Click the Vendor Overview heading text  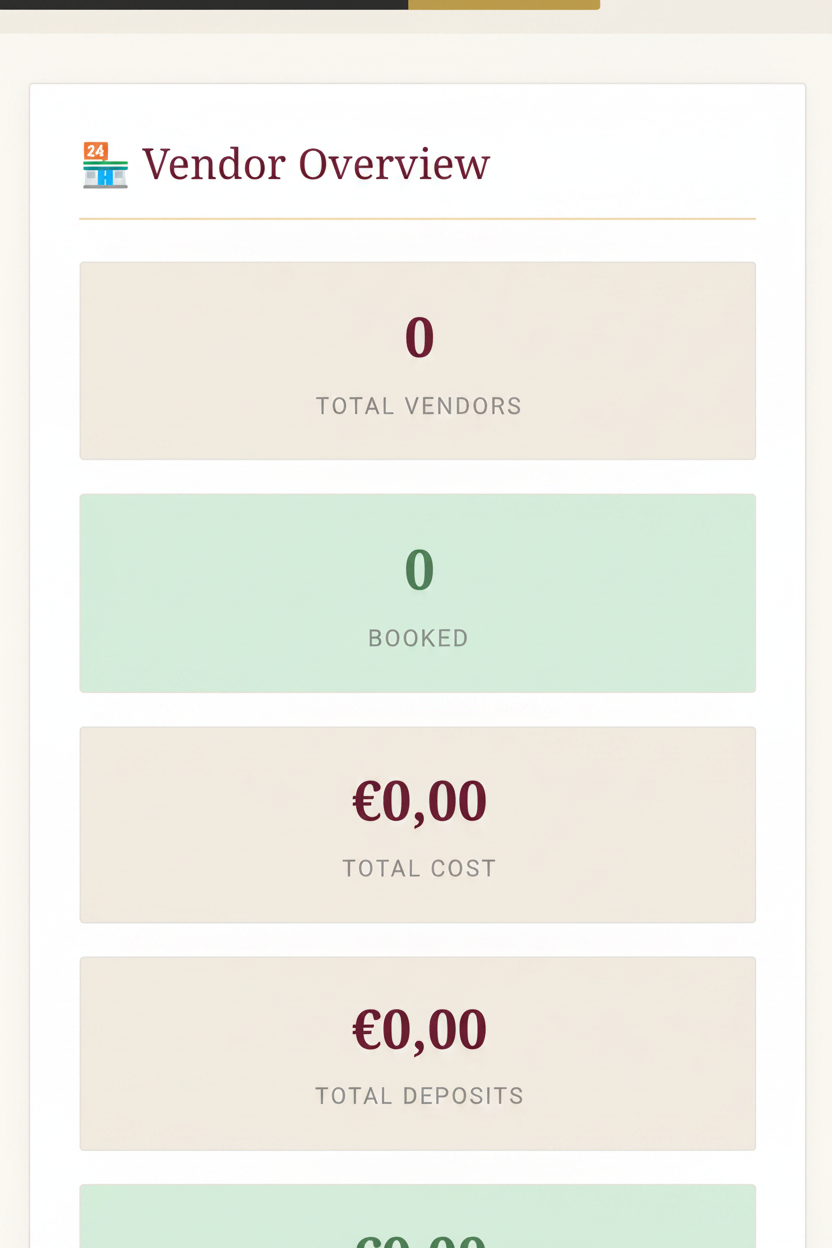coord(316,165)
